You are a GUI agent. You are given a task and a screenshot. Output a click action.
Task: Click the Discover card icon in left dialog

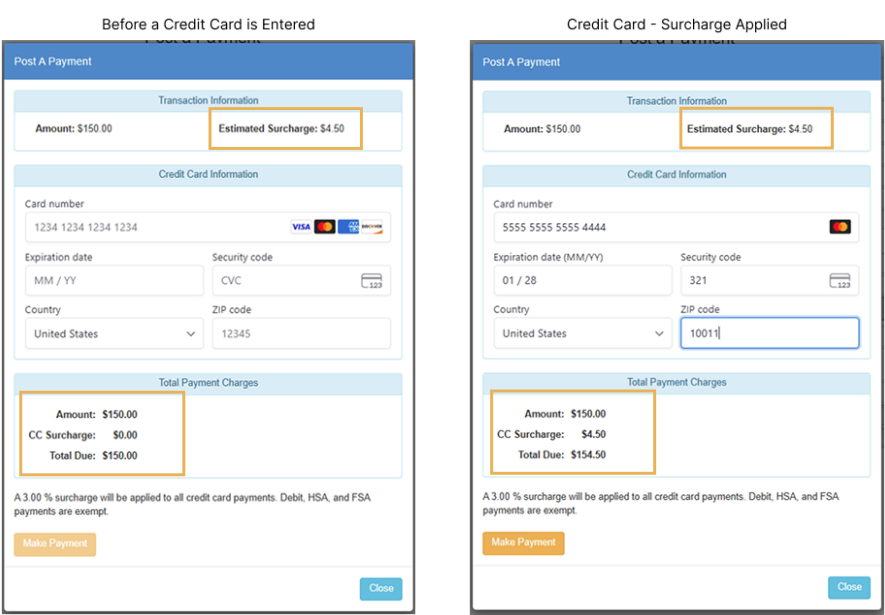coord(372,227)
